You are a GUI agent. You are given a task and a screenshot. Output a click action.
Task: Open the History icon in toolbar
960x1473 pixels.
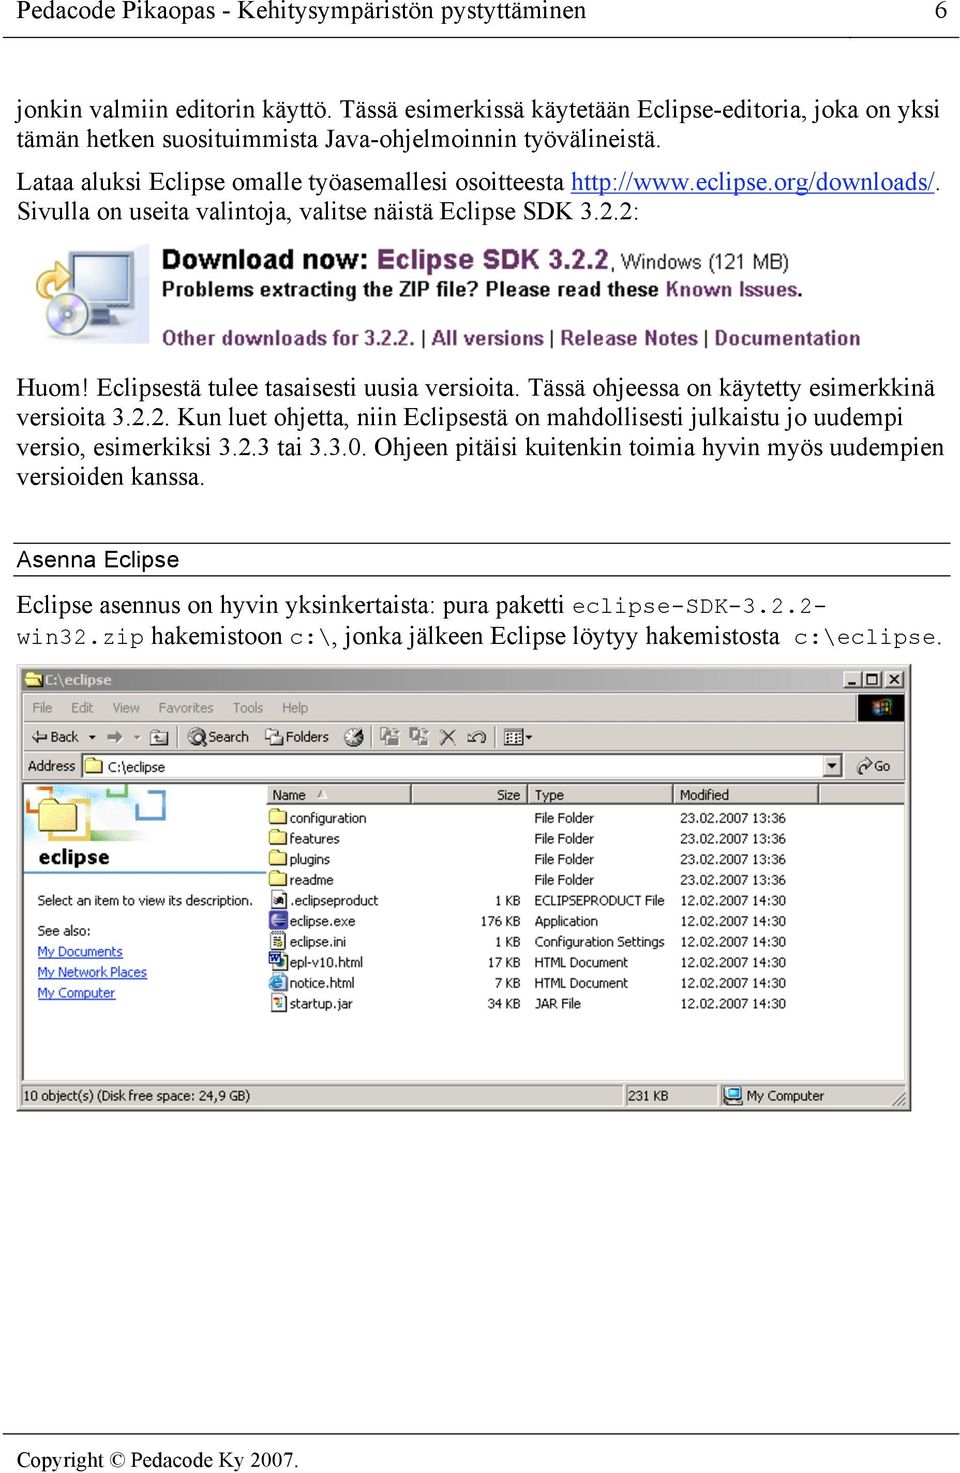(x=354, y=737)
